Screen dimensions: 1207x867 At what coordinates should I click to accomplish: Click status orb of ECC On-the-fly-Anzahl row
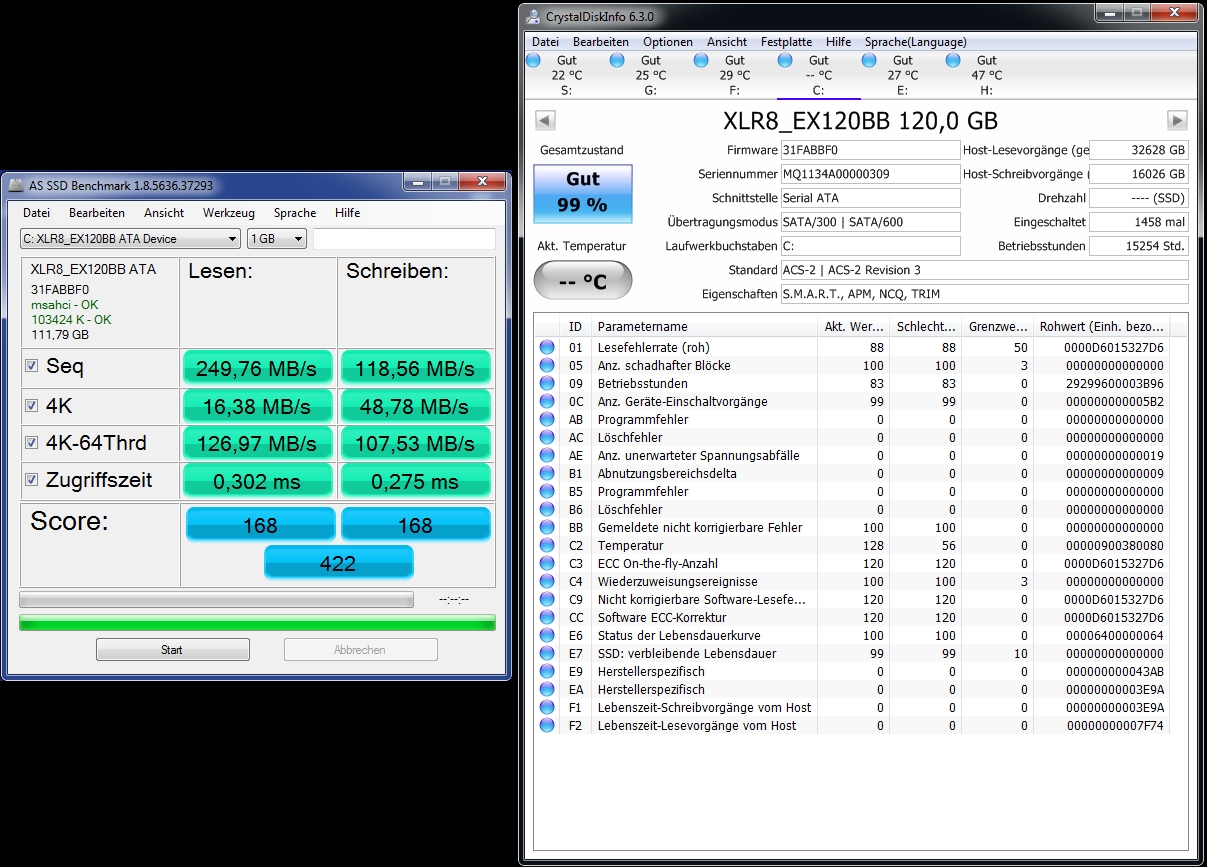[547, 563]
